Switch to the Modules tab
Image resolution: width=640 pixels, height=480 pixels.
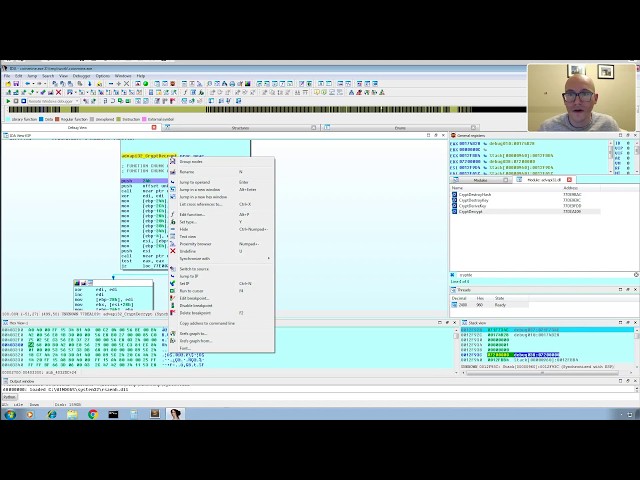point(480,180)
